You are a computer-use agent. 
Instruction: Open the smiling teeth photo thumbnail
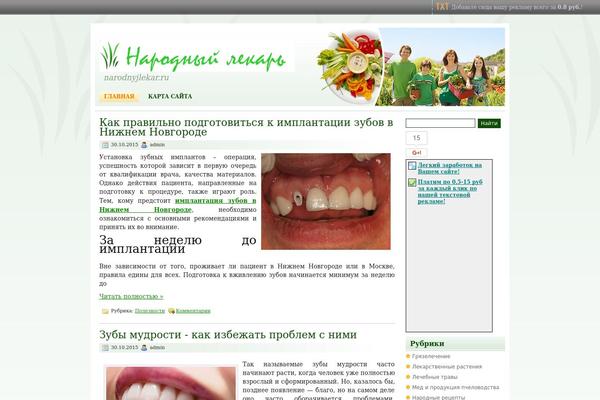click(x=171, y=383)
